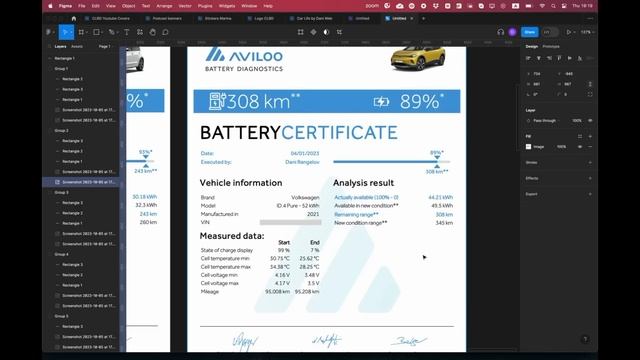Click the purple user avatar
640x360 pixels.
pyautogui.click(x=513, y=32)
